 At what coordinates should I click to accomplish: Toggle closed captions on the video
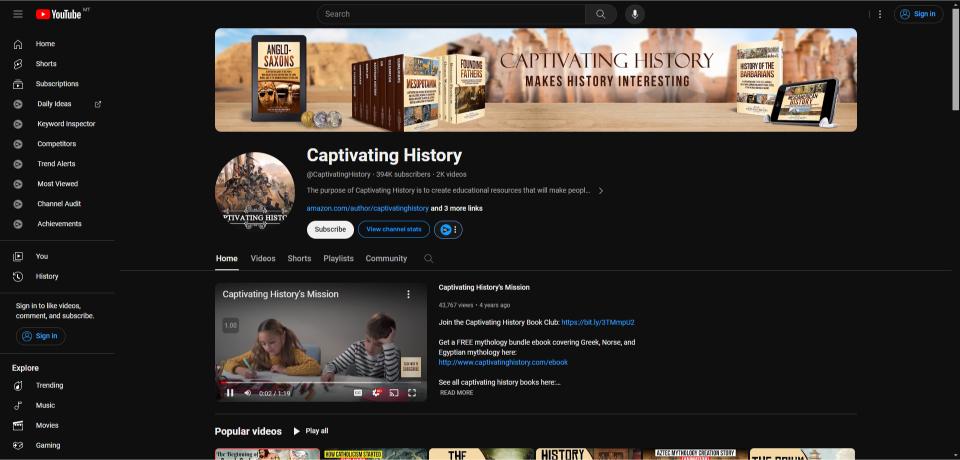(x=358, y=393)
